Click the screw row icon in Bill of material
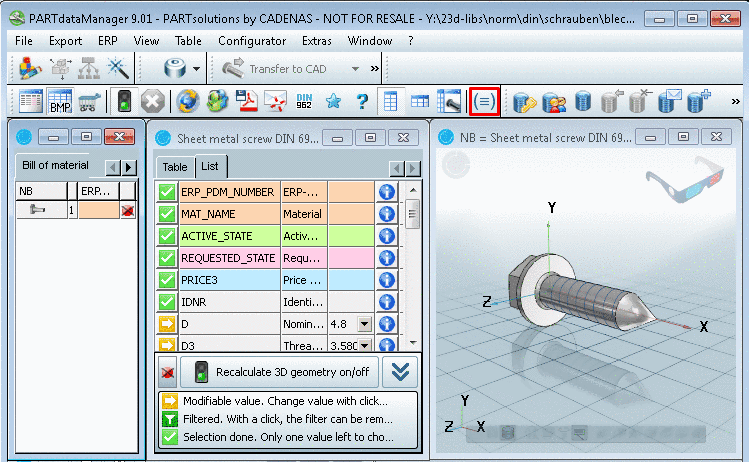This screenshot has width=749, height=462. (37, 210)
